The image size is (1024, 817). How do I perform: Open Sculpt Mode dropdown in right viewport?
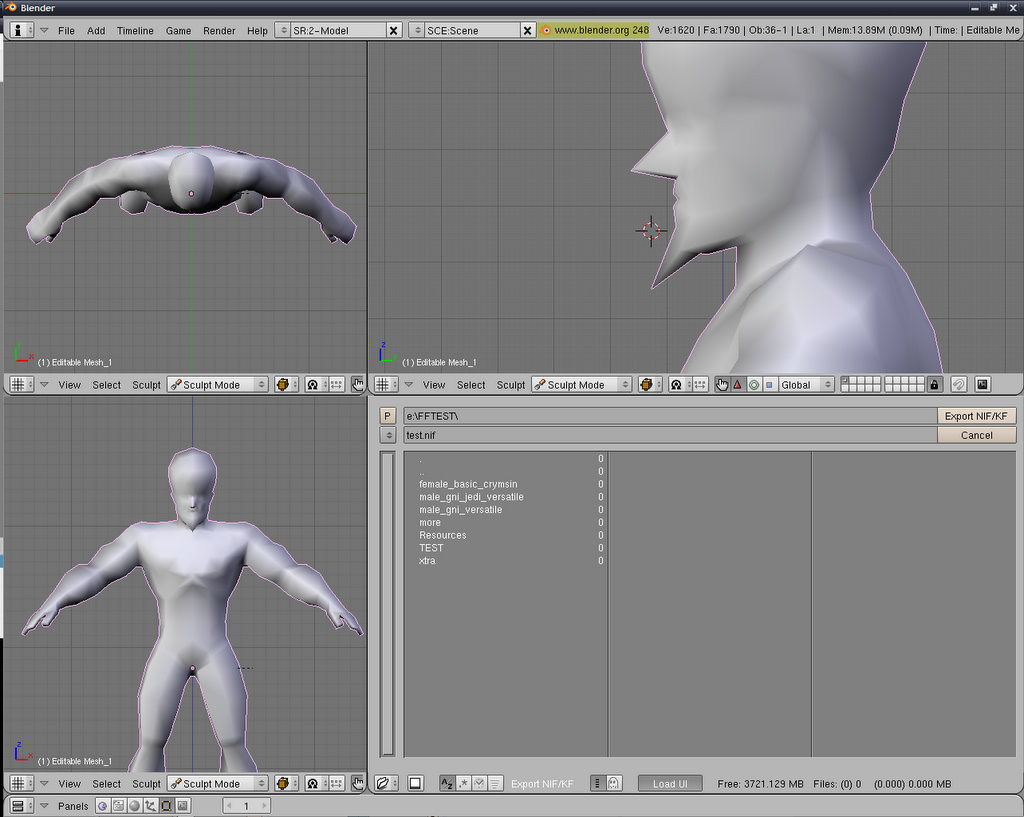[582, 385]
